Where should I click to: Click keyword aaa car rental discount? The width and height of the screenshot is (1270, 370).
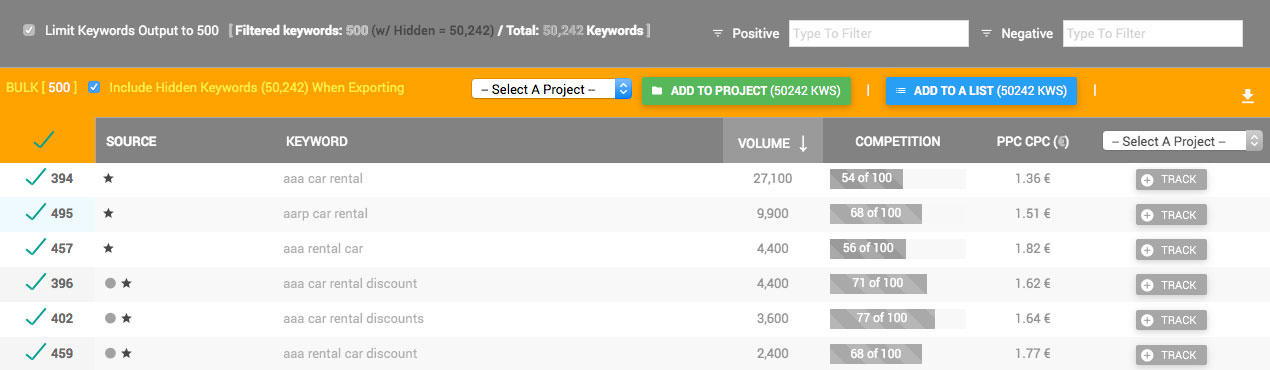(x=351, y=284)
